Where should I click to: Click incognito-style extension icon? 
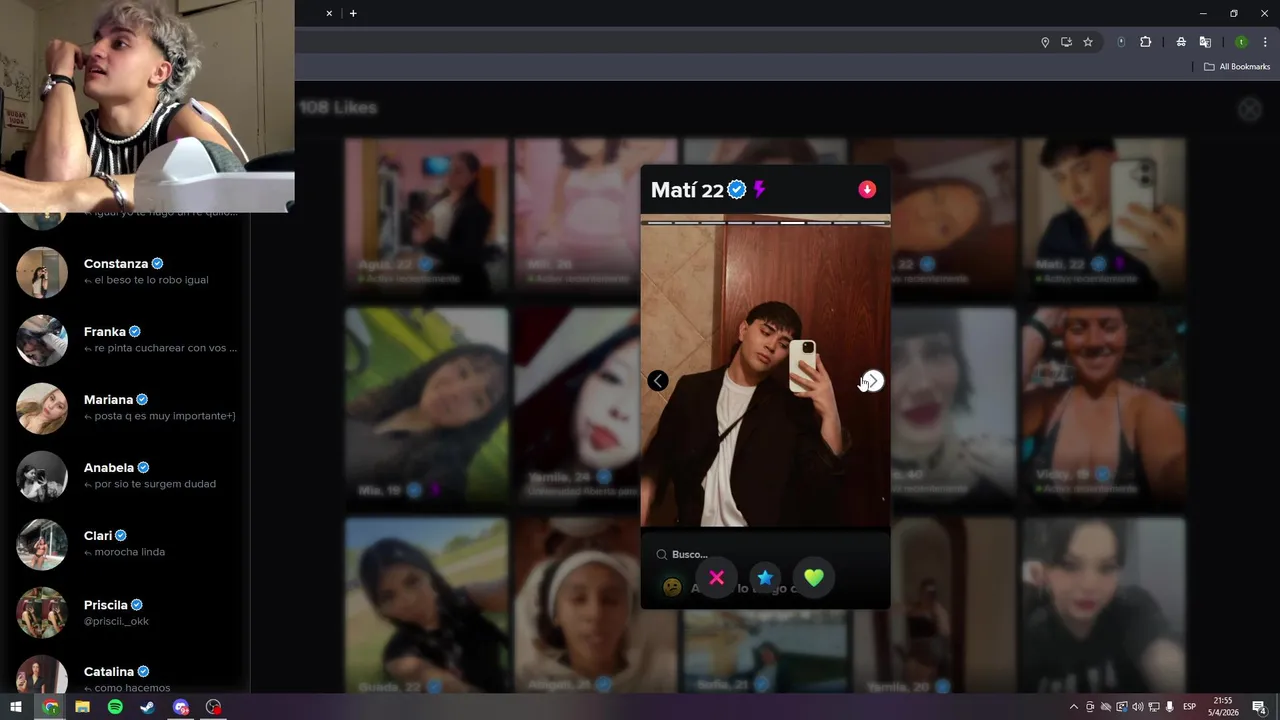coord(1181,42)
